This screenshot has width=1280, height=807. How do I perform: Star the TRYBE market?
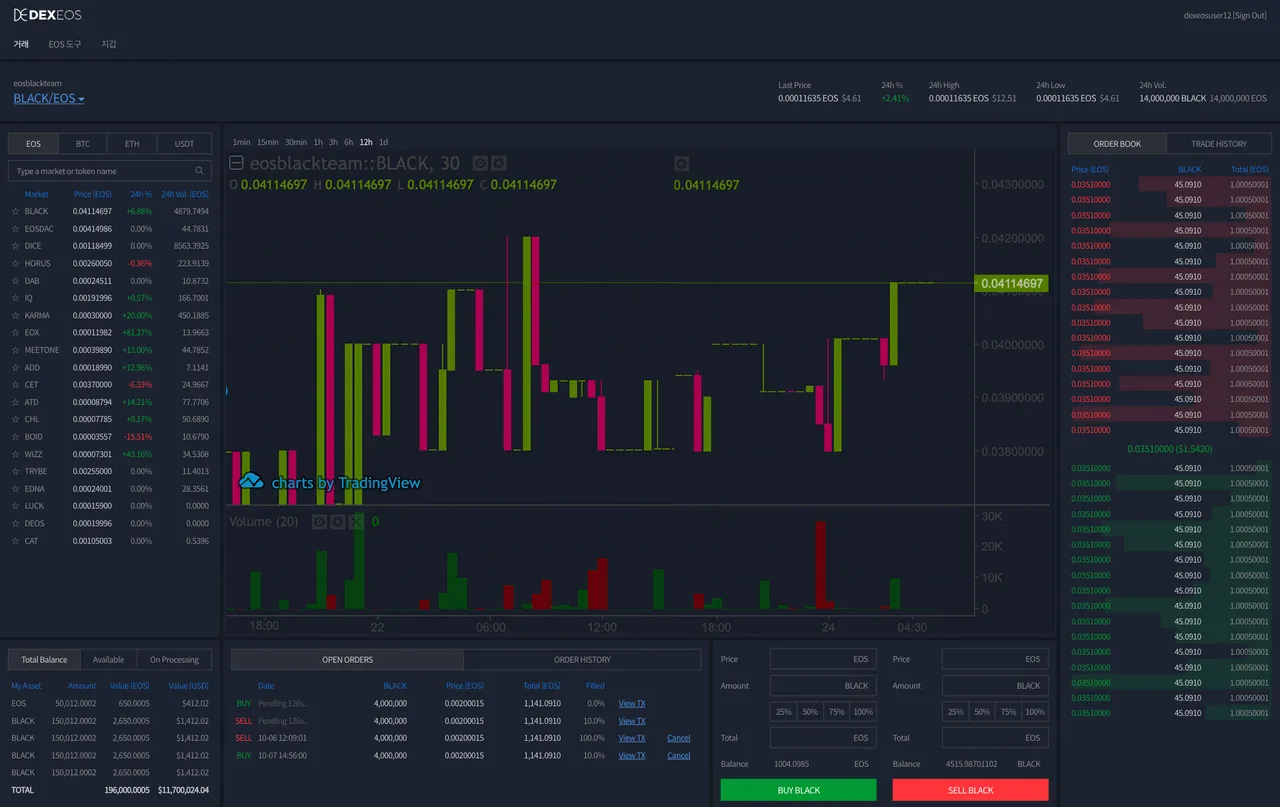coord(15,472)
